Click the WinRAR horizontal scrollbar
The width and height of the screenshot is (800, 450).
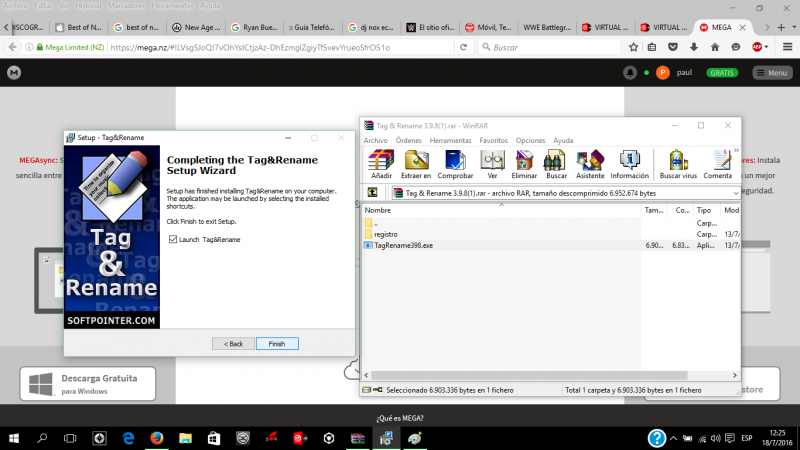tap(528, 375)
